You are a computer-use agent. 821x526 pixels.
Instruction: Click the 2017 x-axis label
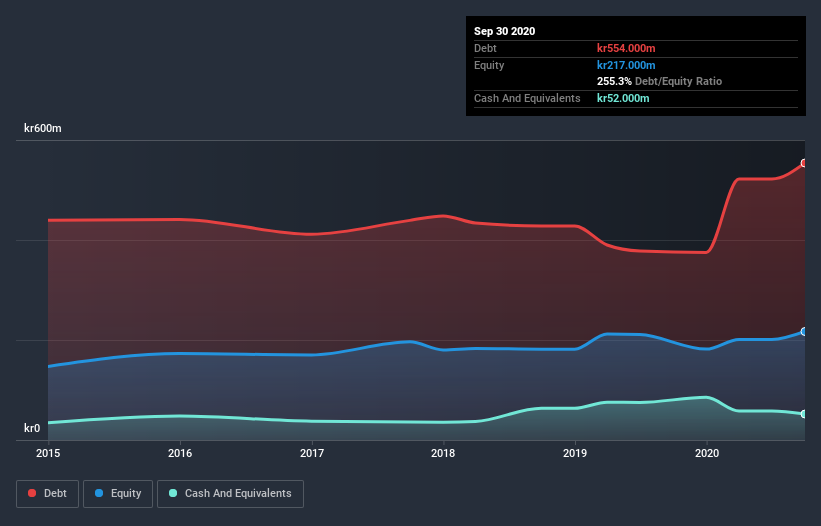[x=312, y=453]
